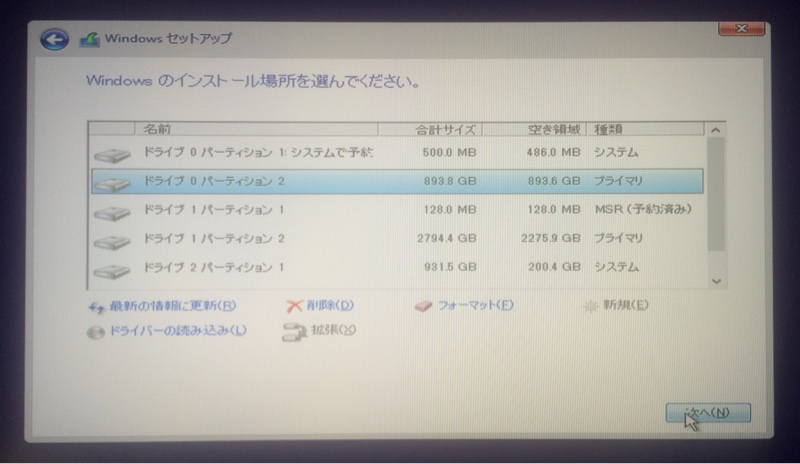The height and width of the screenshot is (464, 800).
Task: Select the ドライブ 0 パーティション 2 name
Action: tap(214, 181)
